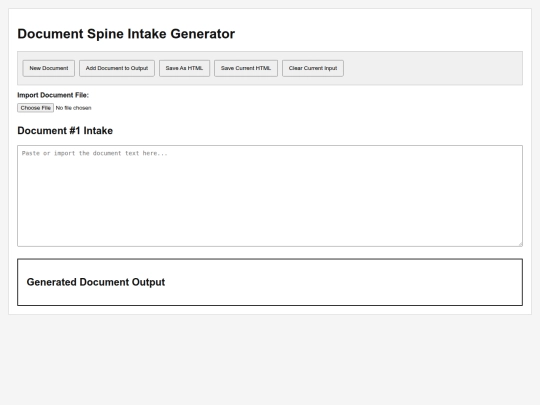Viewport: 540px width, 405px height.
Task: Click the 'No file chosen' text
Action: coord(73,108)
